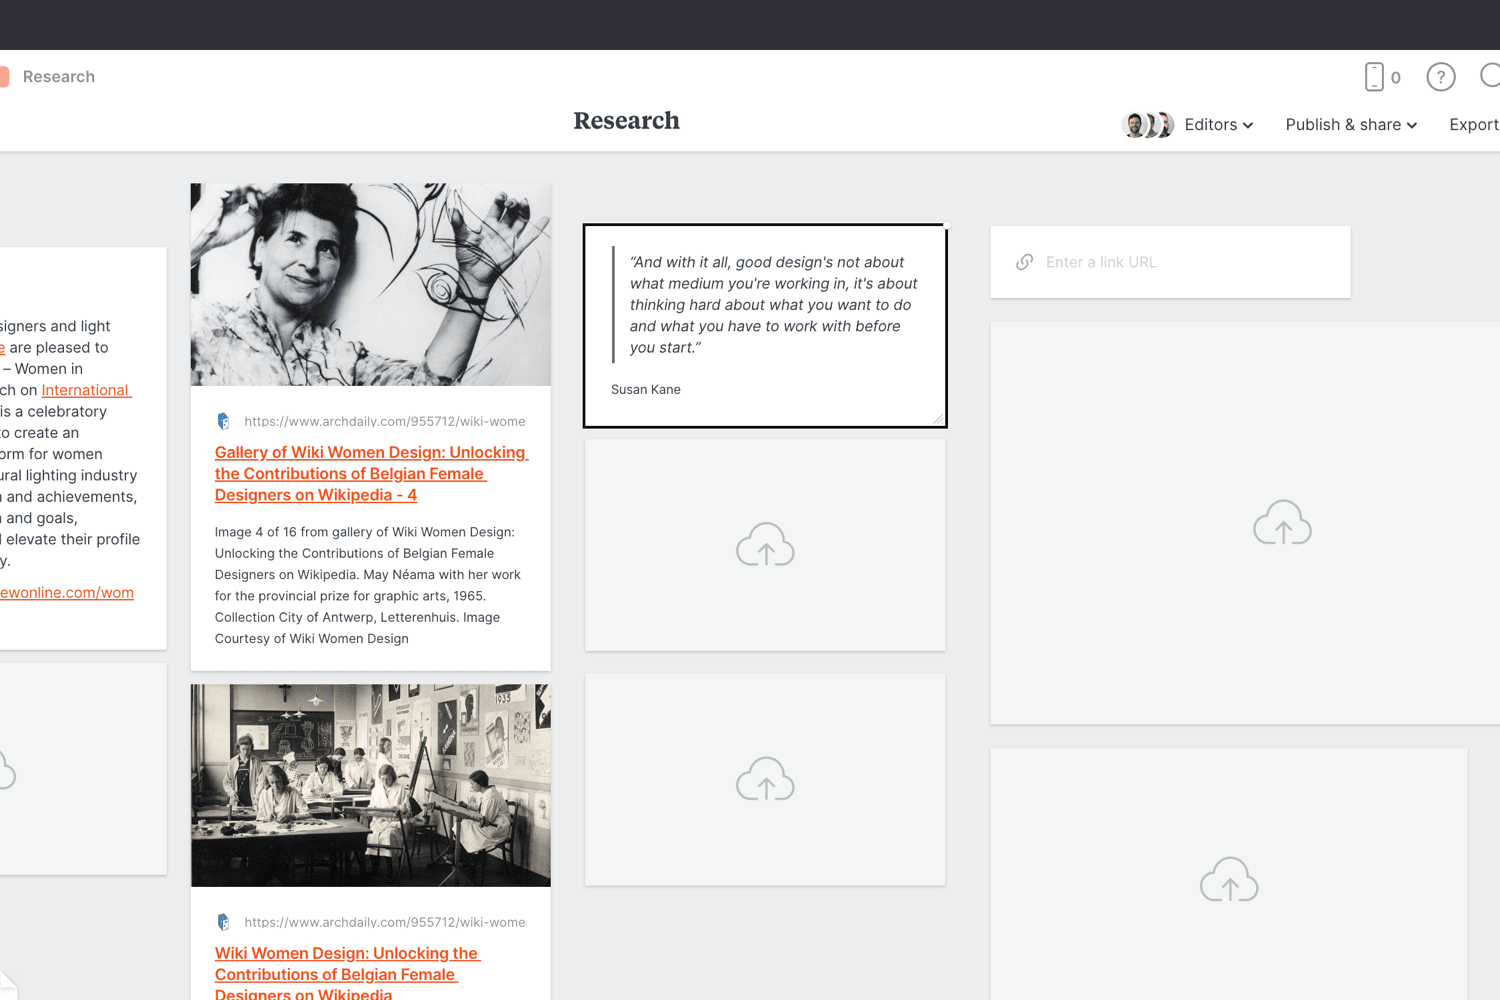Click Research in the breadcrumb bar

(x=58, y=76)
